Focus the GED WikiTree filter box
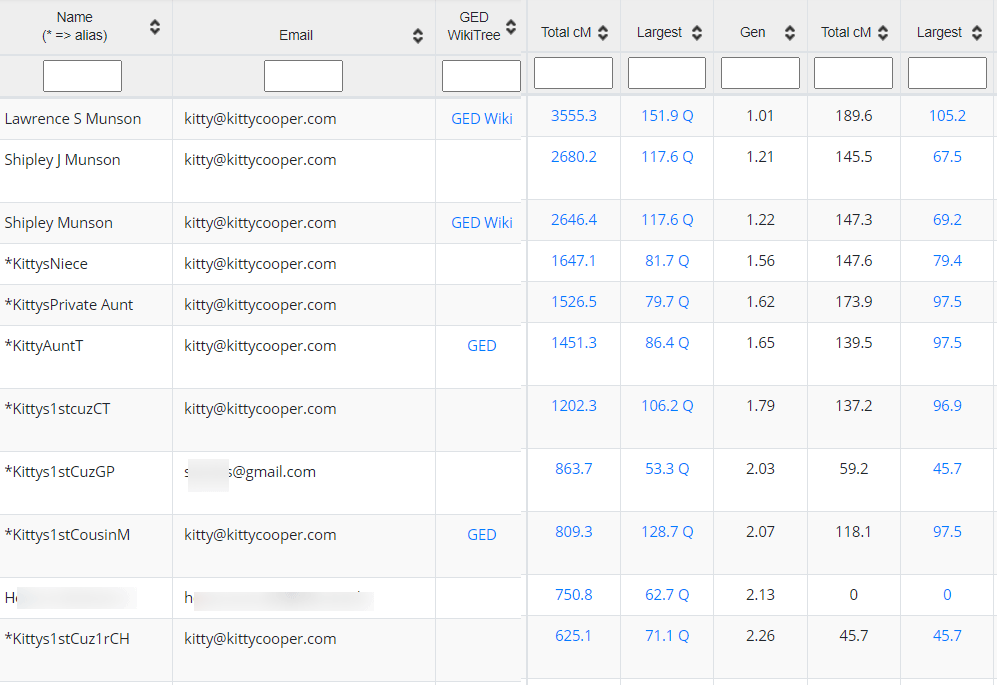The width and height of the screenshot is (997, 685). click(481, 76)
